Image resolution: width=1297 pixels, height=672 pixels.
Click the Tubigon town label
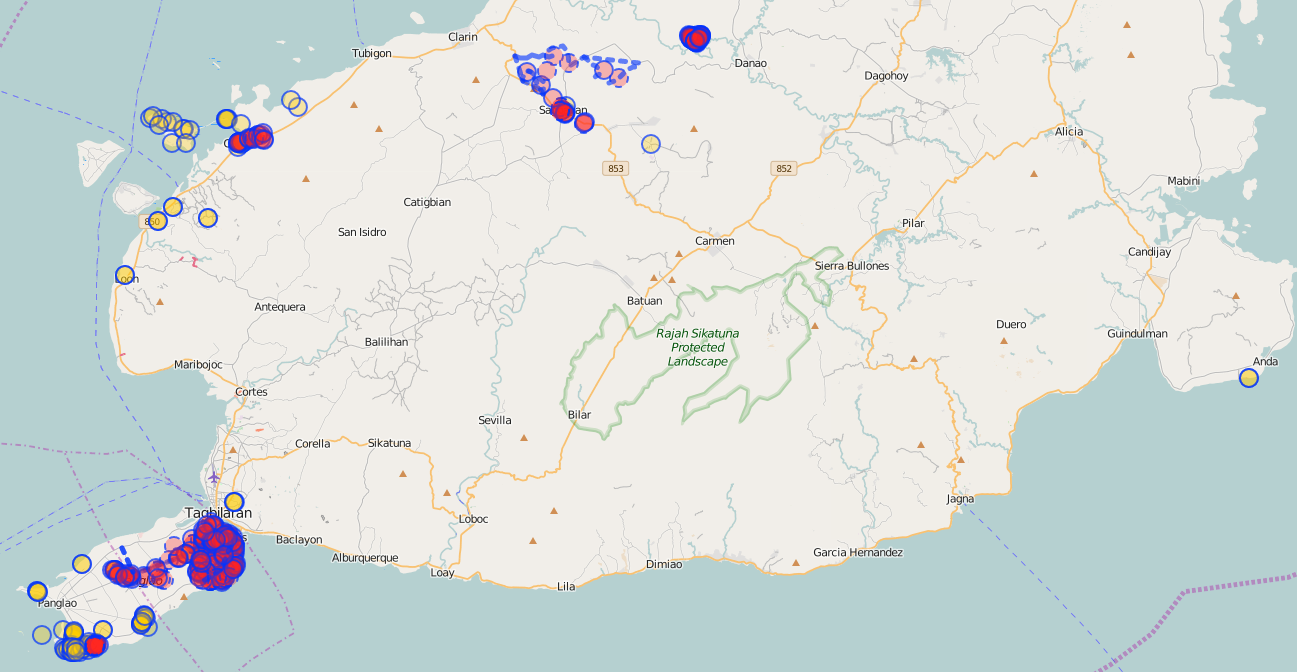point(372,53)
